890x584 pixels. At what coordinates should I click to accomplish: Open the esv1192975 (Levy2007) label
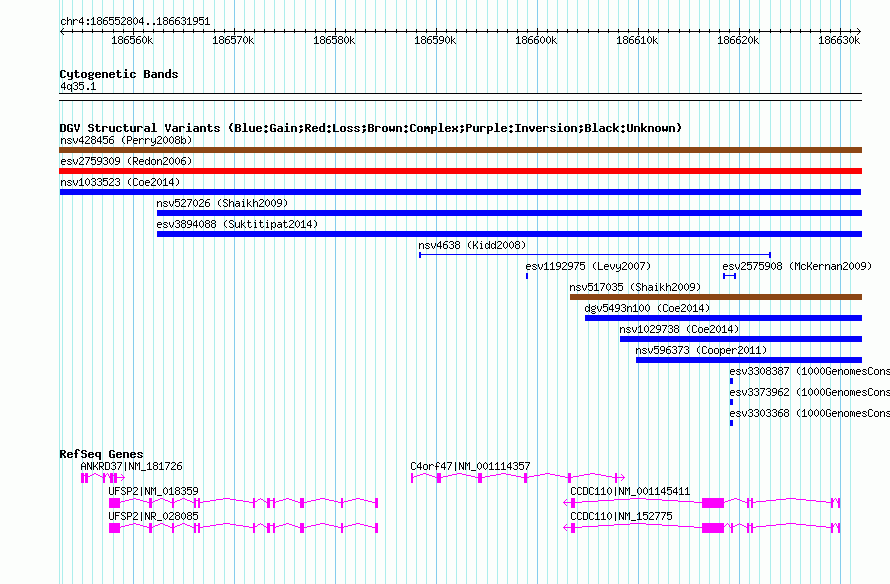[588, 266]
